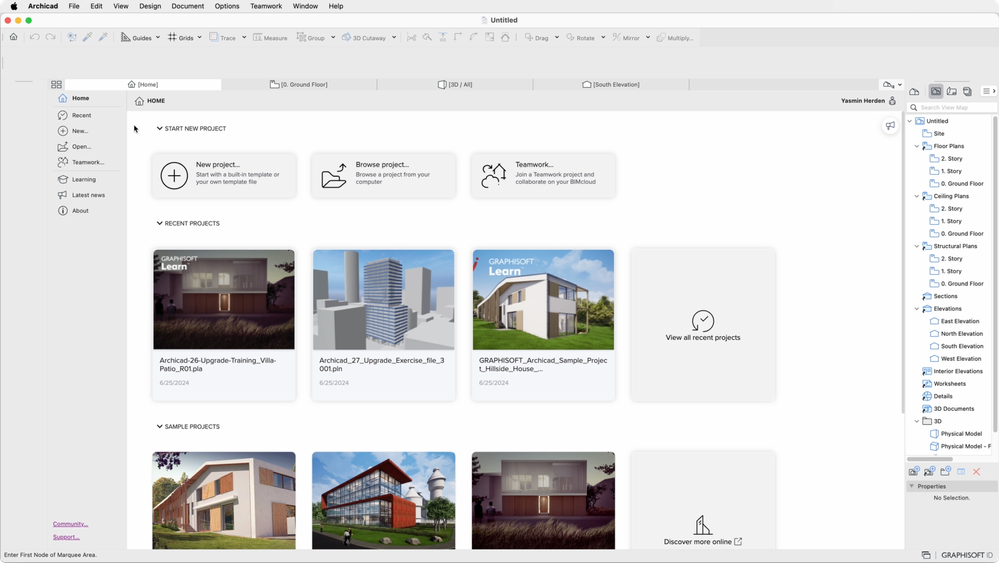
Task: Select the Measure tool in the toolbar
Action: [x=270, y=38]
